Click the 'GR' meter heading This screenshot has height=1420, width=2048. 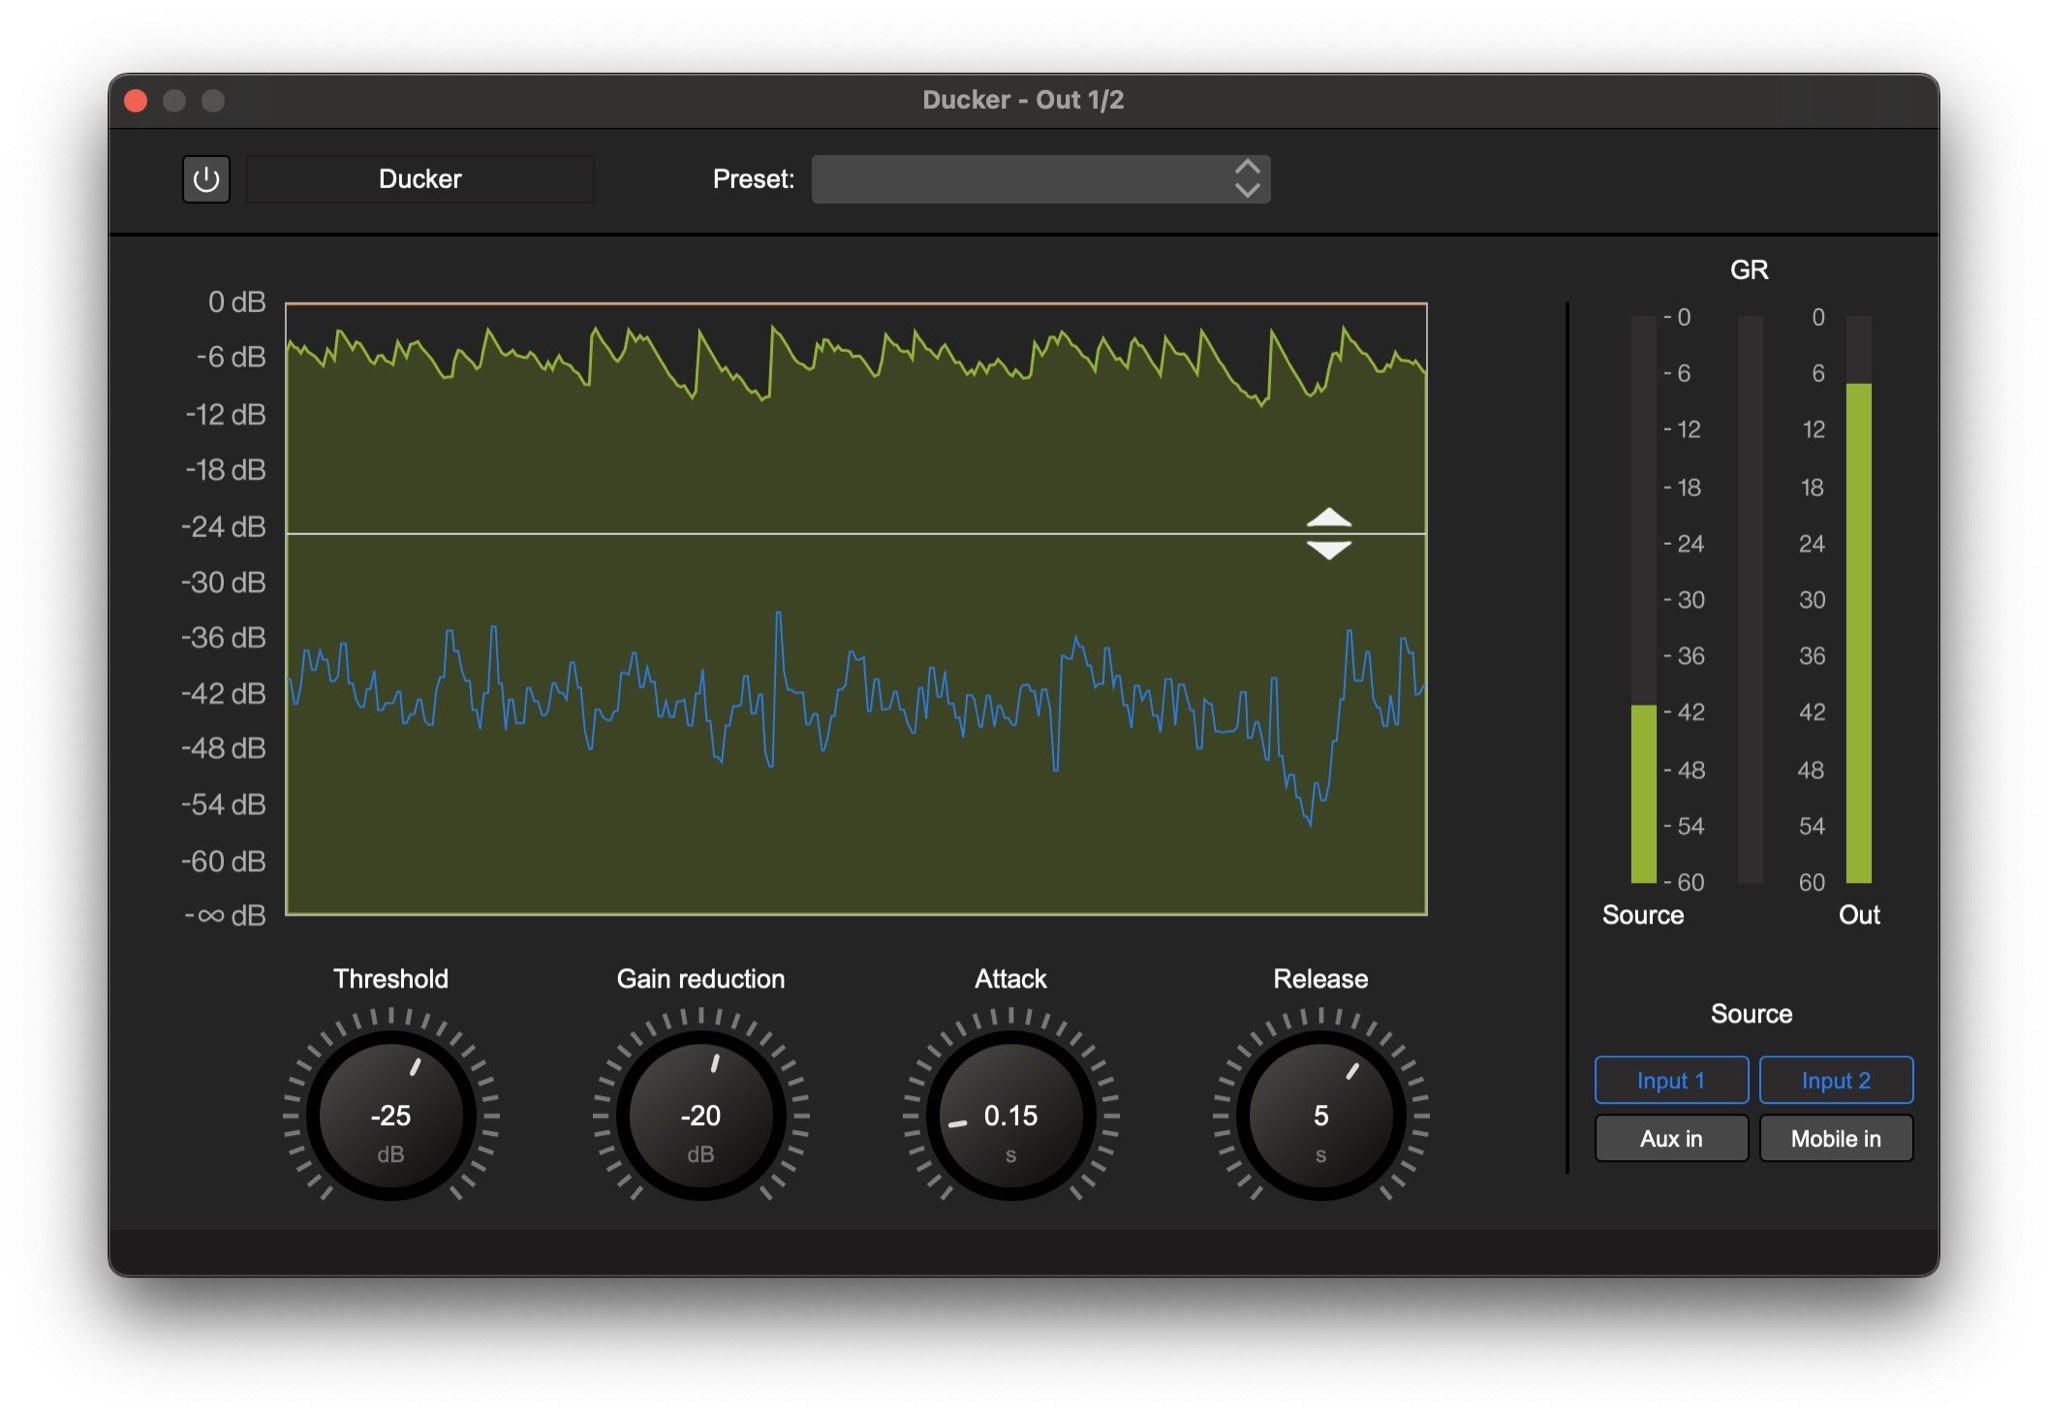coord(1749,270)
